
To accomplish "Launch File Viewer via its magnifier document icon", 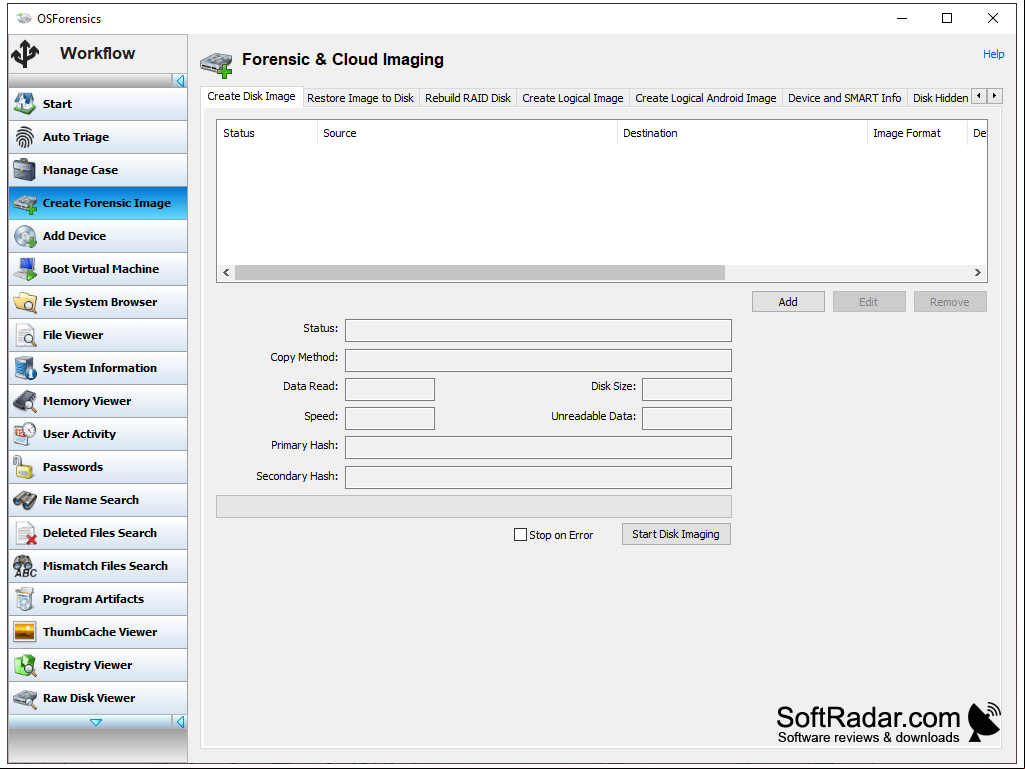I will (x=25, y=335).
